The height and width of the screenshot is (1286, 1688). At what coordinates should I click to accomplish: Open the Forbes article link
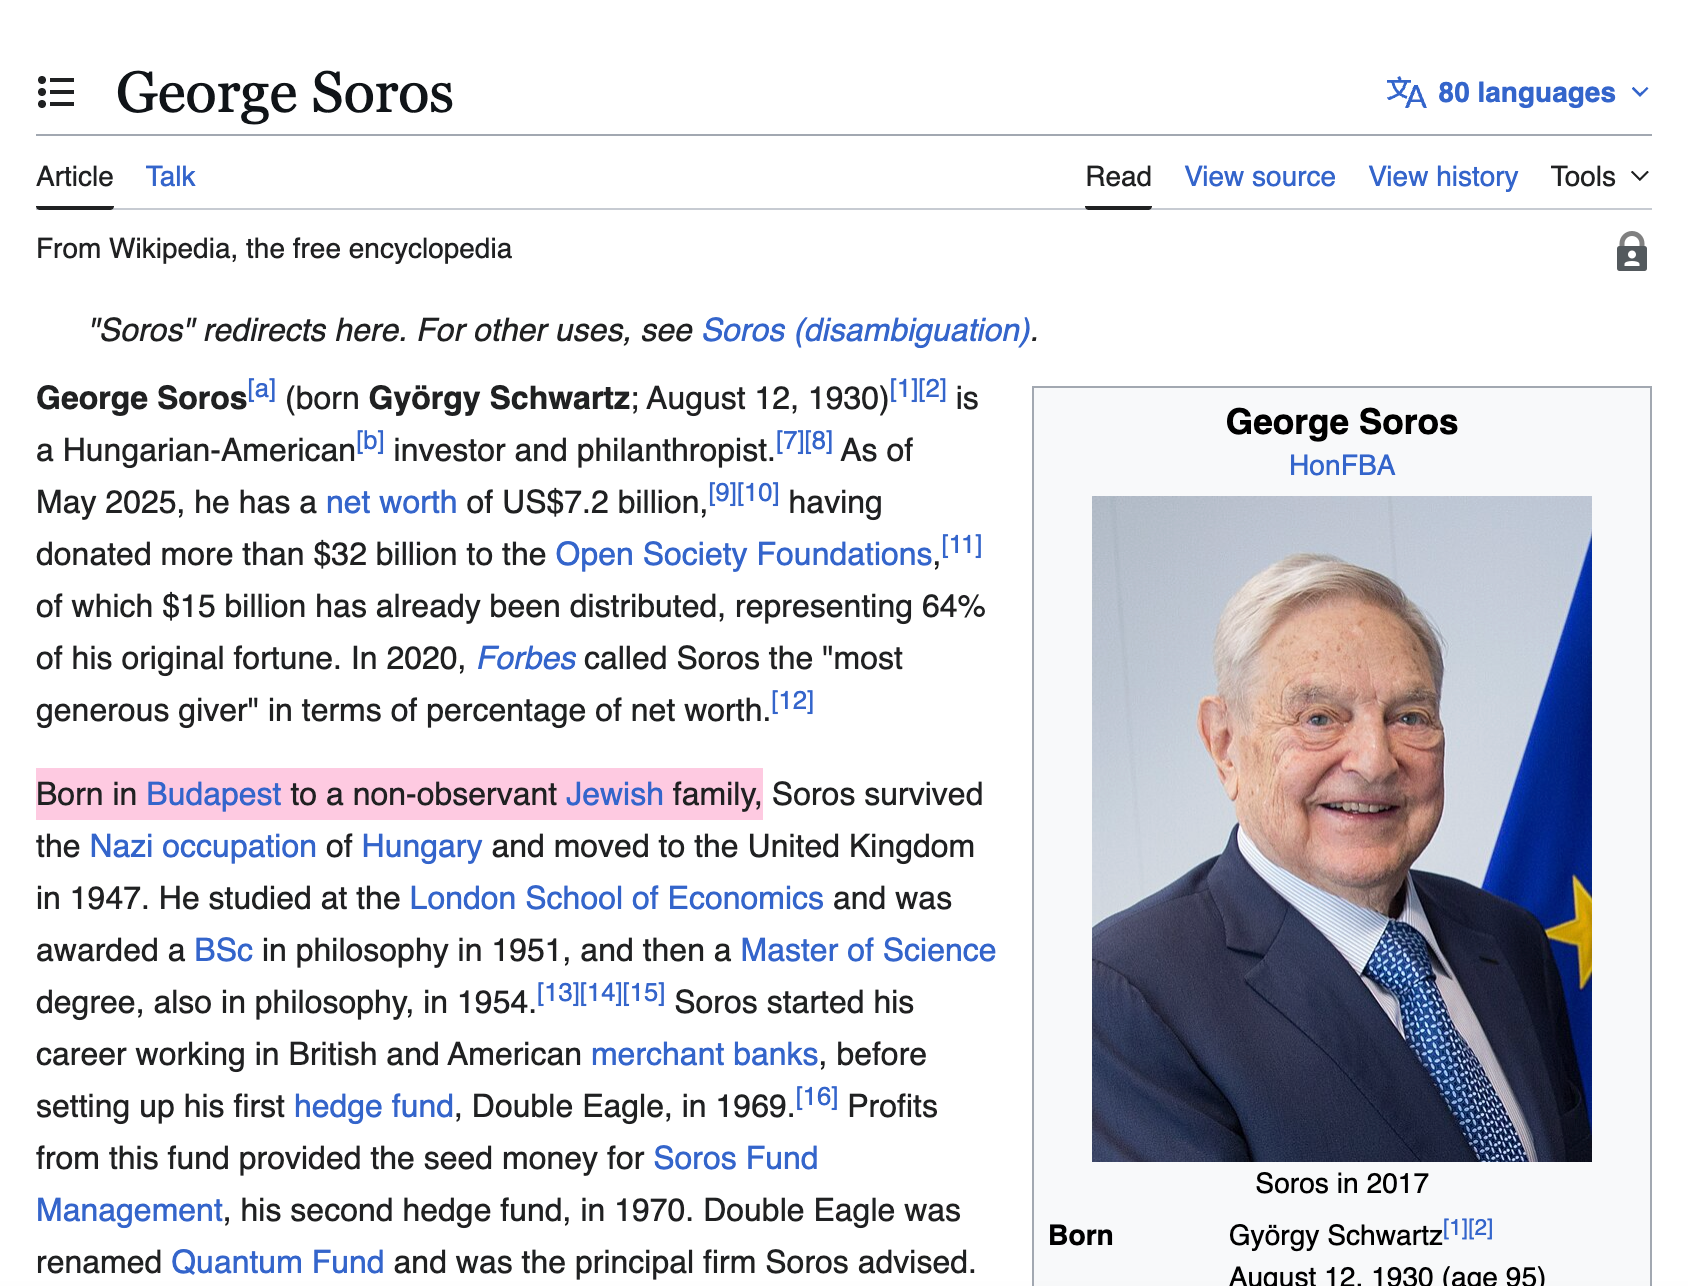[x=526, y=658]
